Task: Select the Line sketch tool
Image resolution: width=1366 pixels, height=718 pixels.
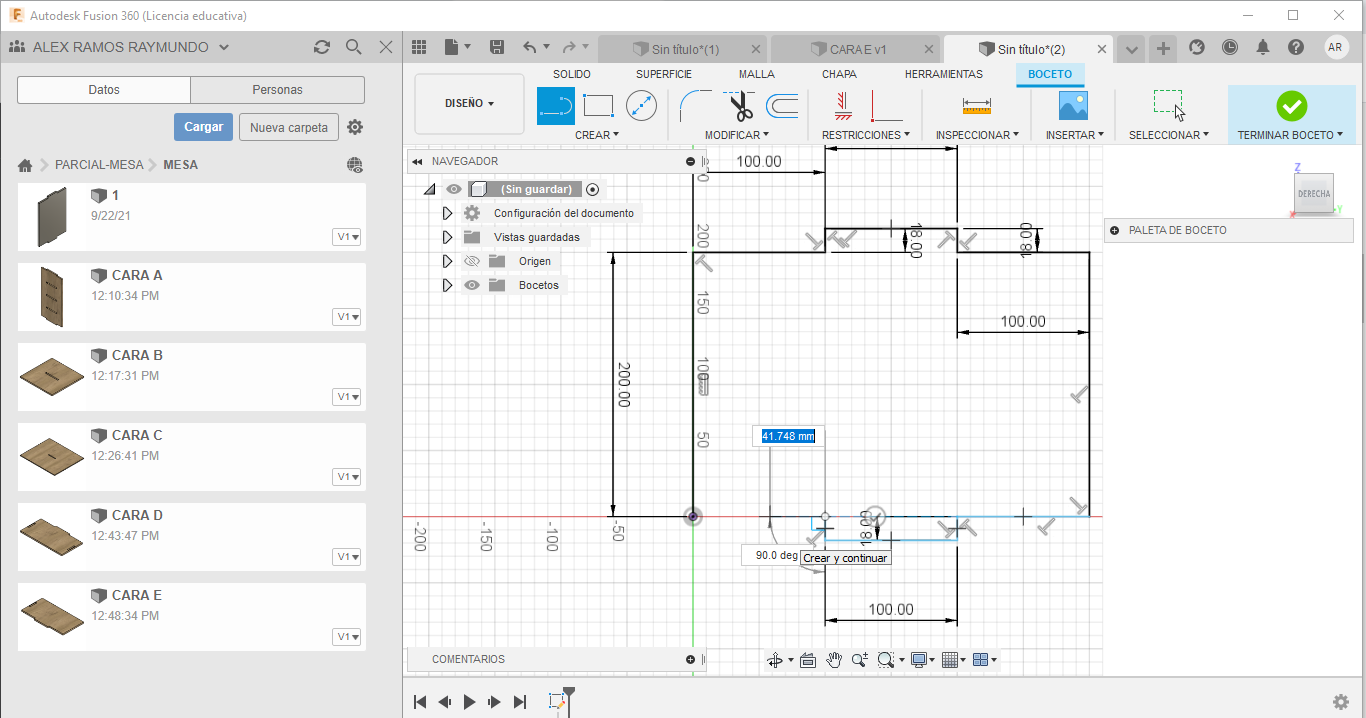Action: [556, 105]
